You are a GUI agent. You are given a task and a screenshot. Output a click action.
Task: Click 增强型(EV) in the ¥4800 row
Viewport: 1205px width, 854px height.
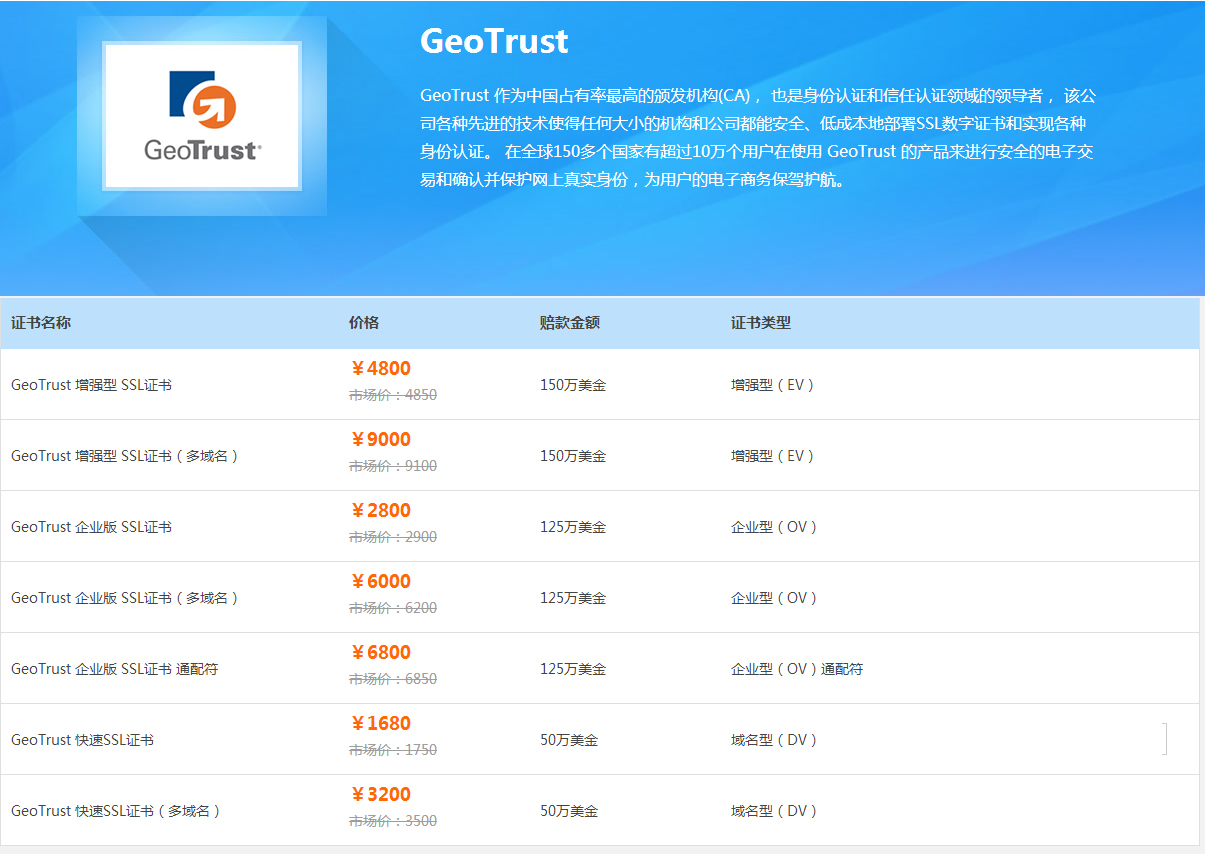pyautogui.click(x=773, y=385)
